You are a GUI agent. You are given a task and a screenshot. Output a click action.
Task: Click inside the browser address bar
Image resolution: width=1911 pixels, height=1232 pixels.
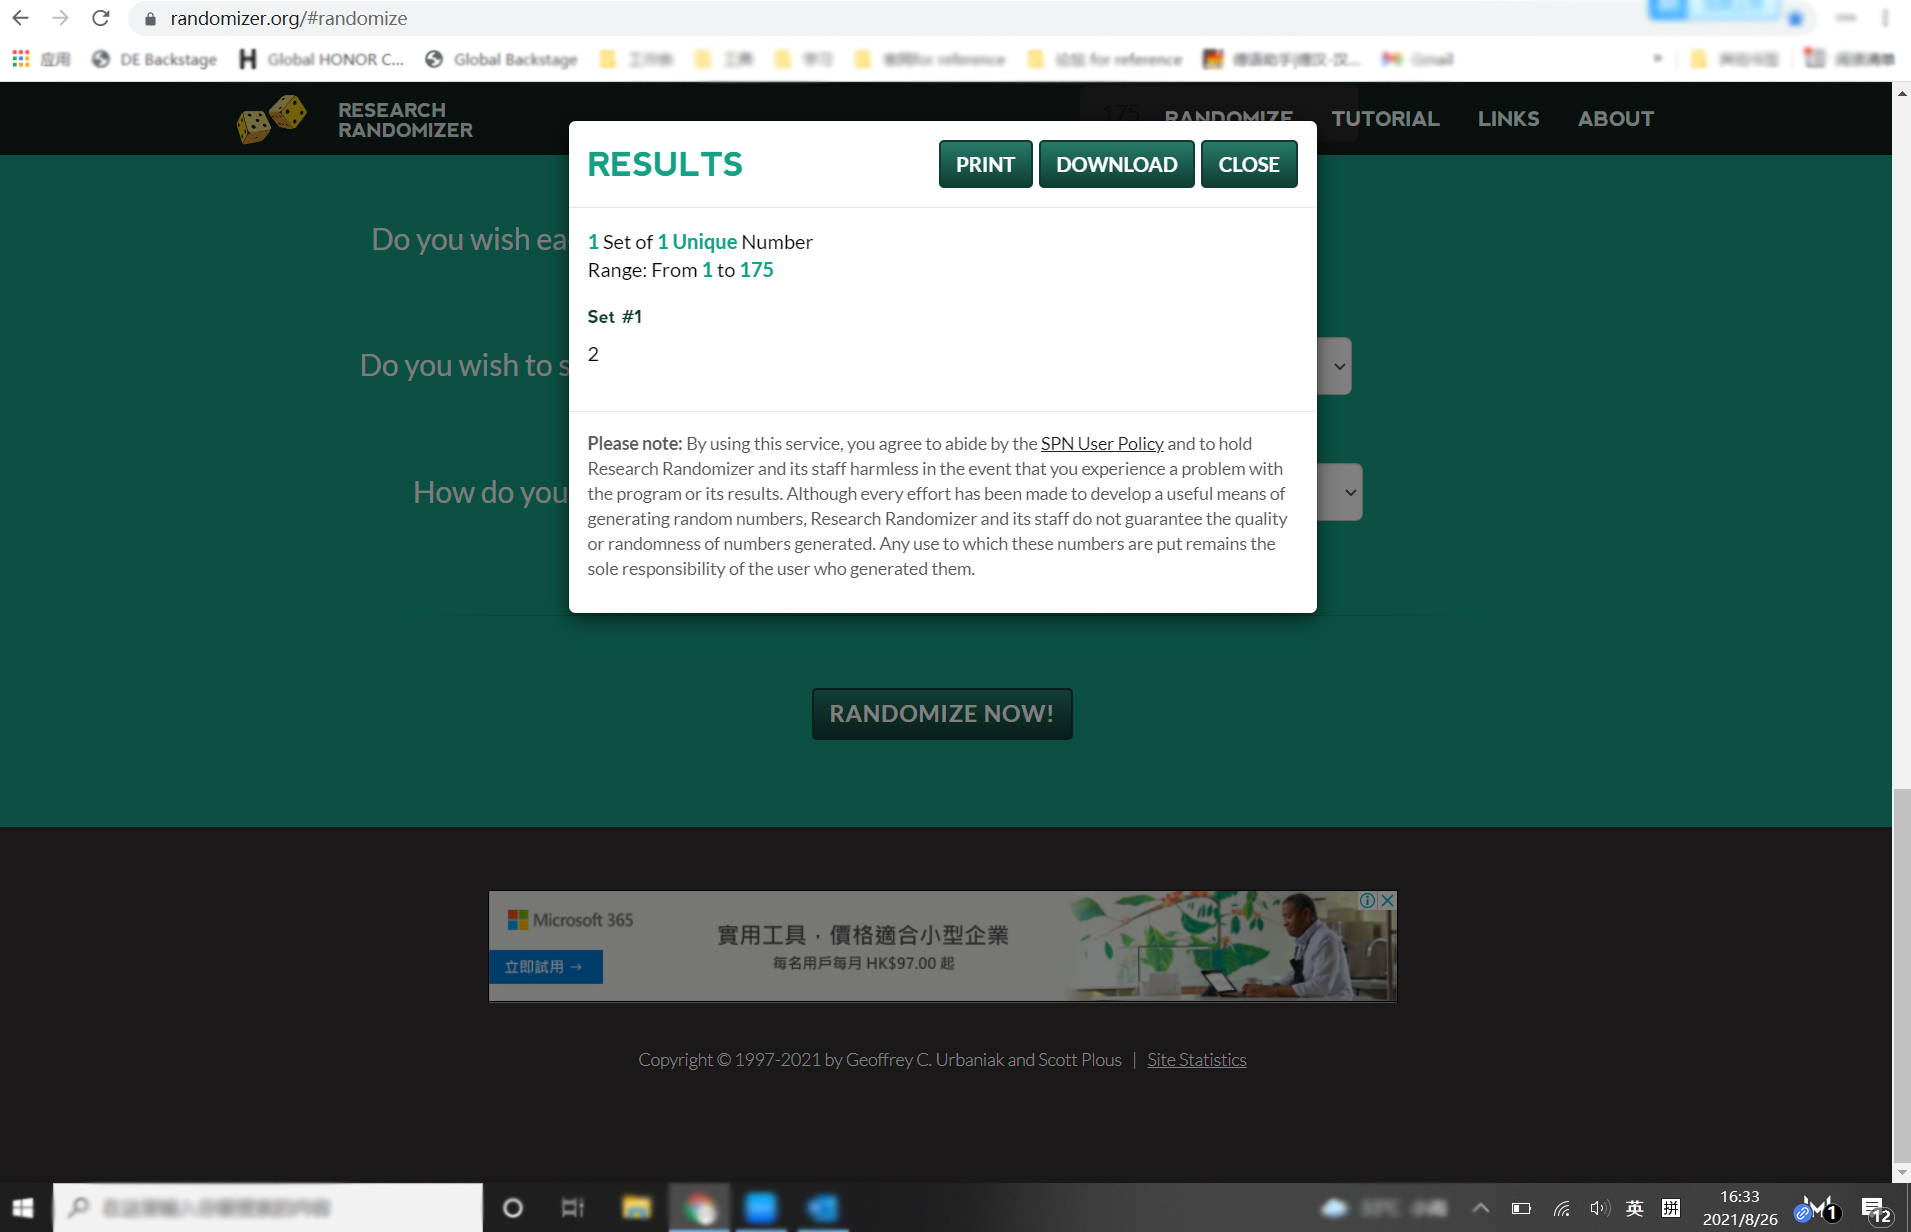[400, 18]
